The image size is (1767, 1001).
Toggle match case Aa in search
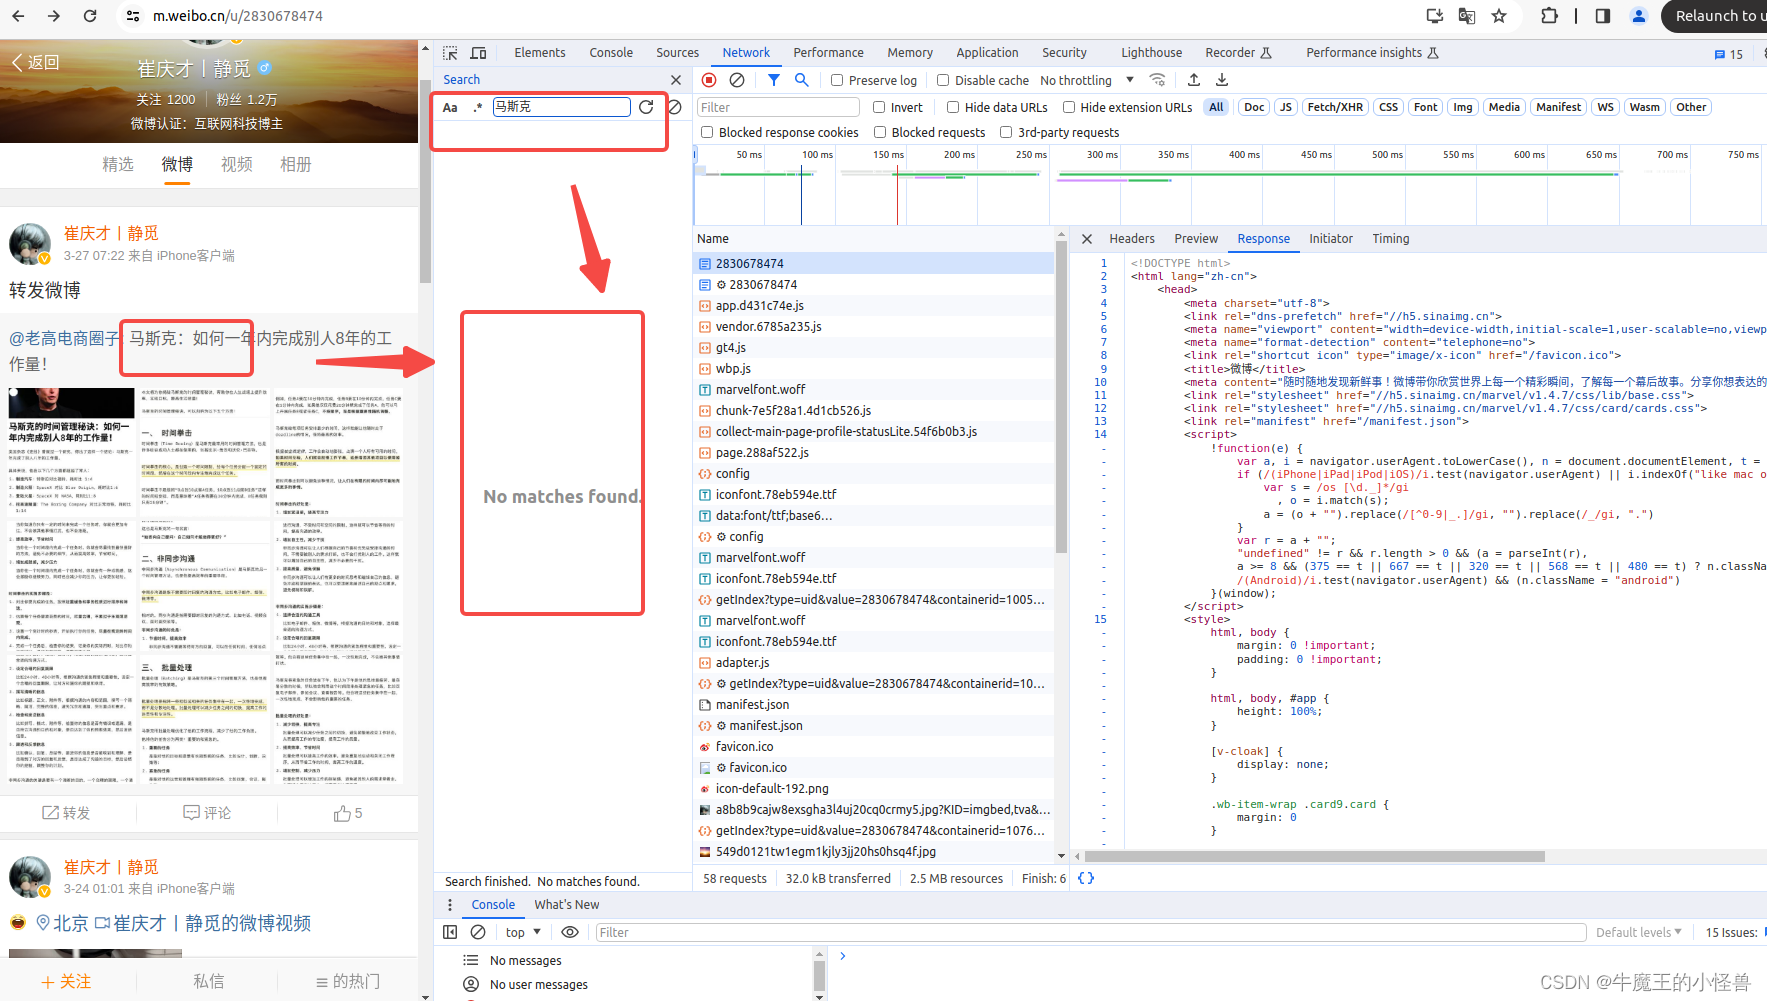point(450,107)
